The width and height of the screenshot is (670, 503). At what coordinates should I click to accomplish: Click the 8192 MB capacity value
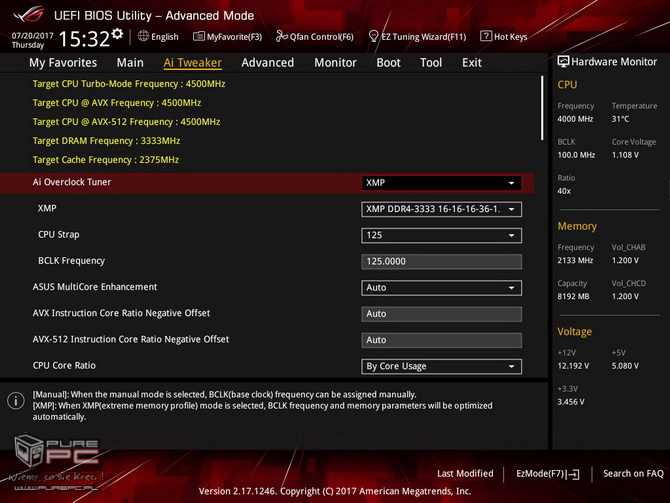point(573,296)
